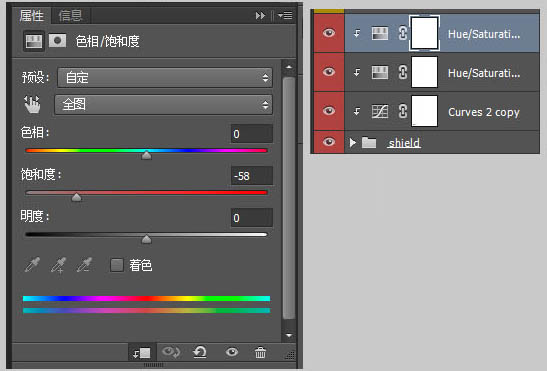Open the Properties panel flyout menu

point(285,15)
